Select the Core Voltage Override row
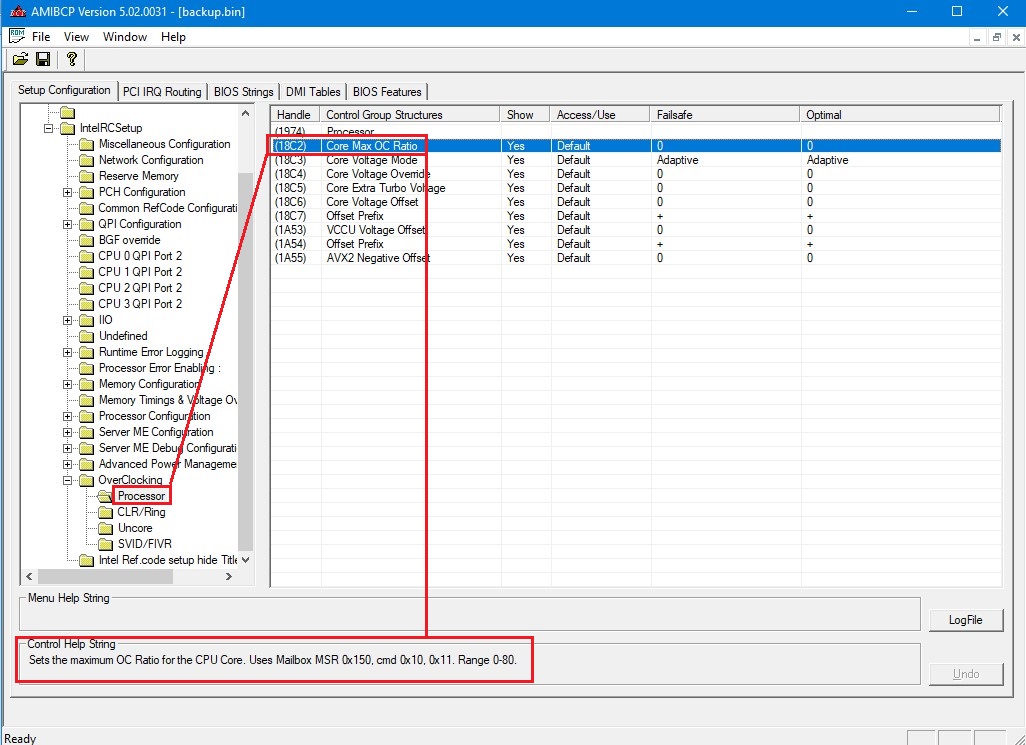This screenshot has width=1026, height=745. [636, 174]
